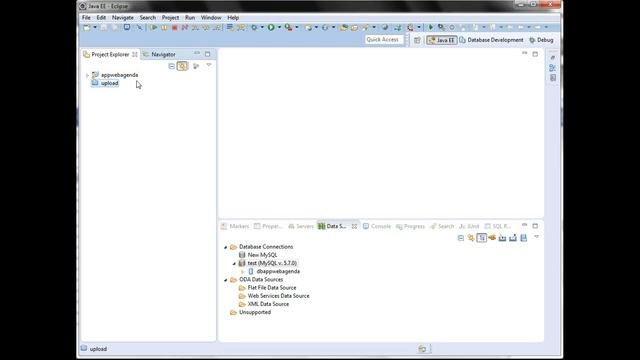Switch to the Java EE perspective
This screenshot has height=360, width=640.
click(442, 40)
